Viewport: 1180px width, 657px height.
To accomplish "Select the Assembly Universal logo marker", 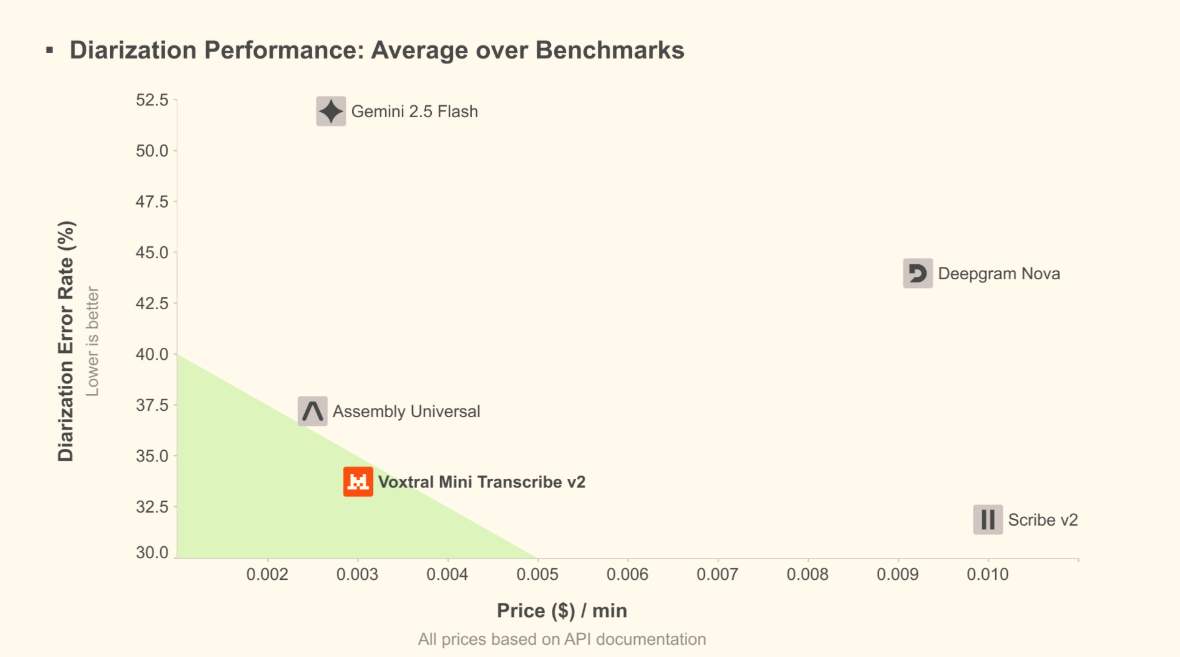I will point(313,411).
